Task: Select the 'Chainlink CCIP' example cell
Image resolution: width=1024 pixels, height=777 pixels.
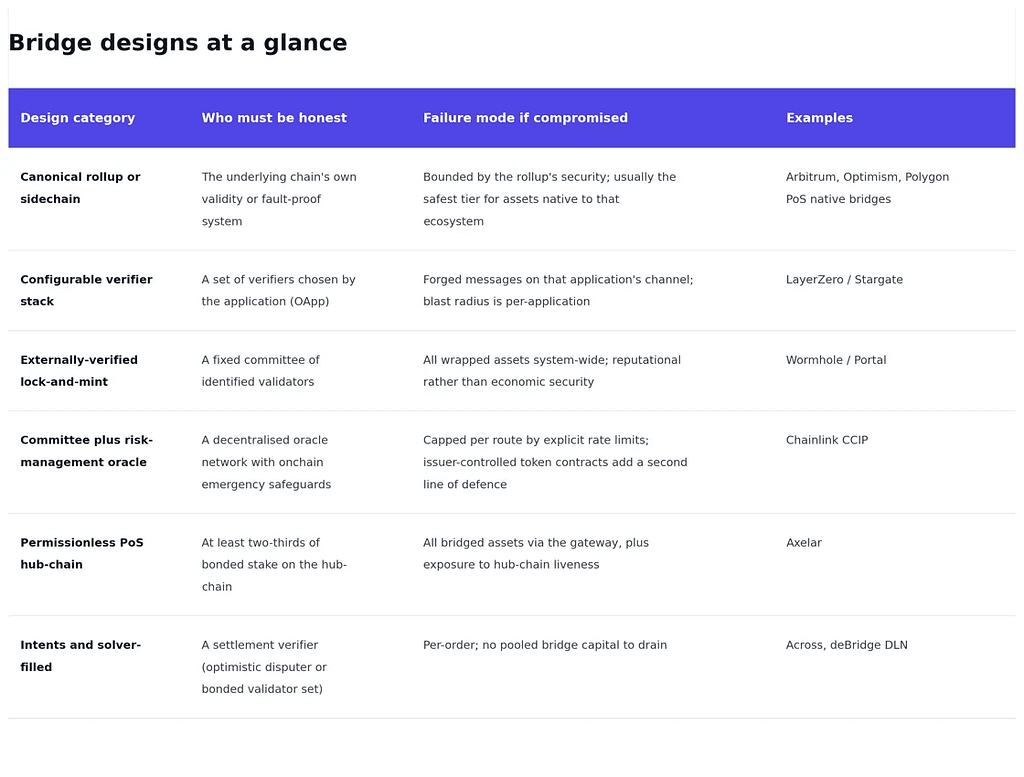Action: pos(827,440)
